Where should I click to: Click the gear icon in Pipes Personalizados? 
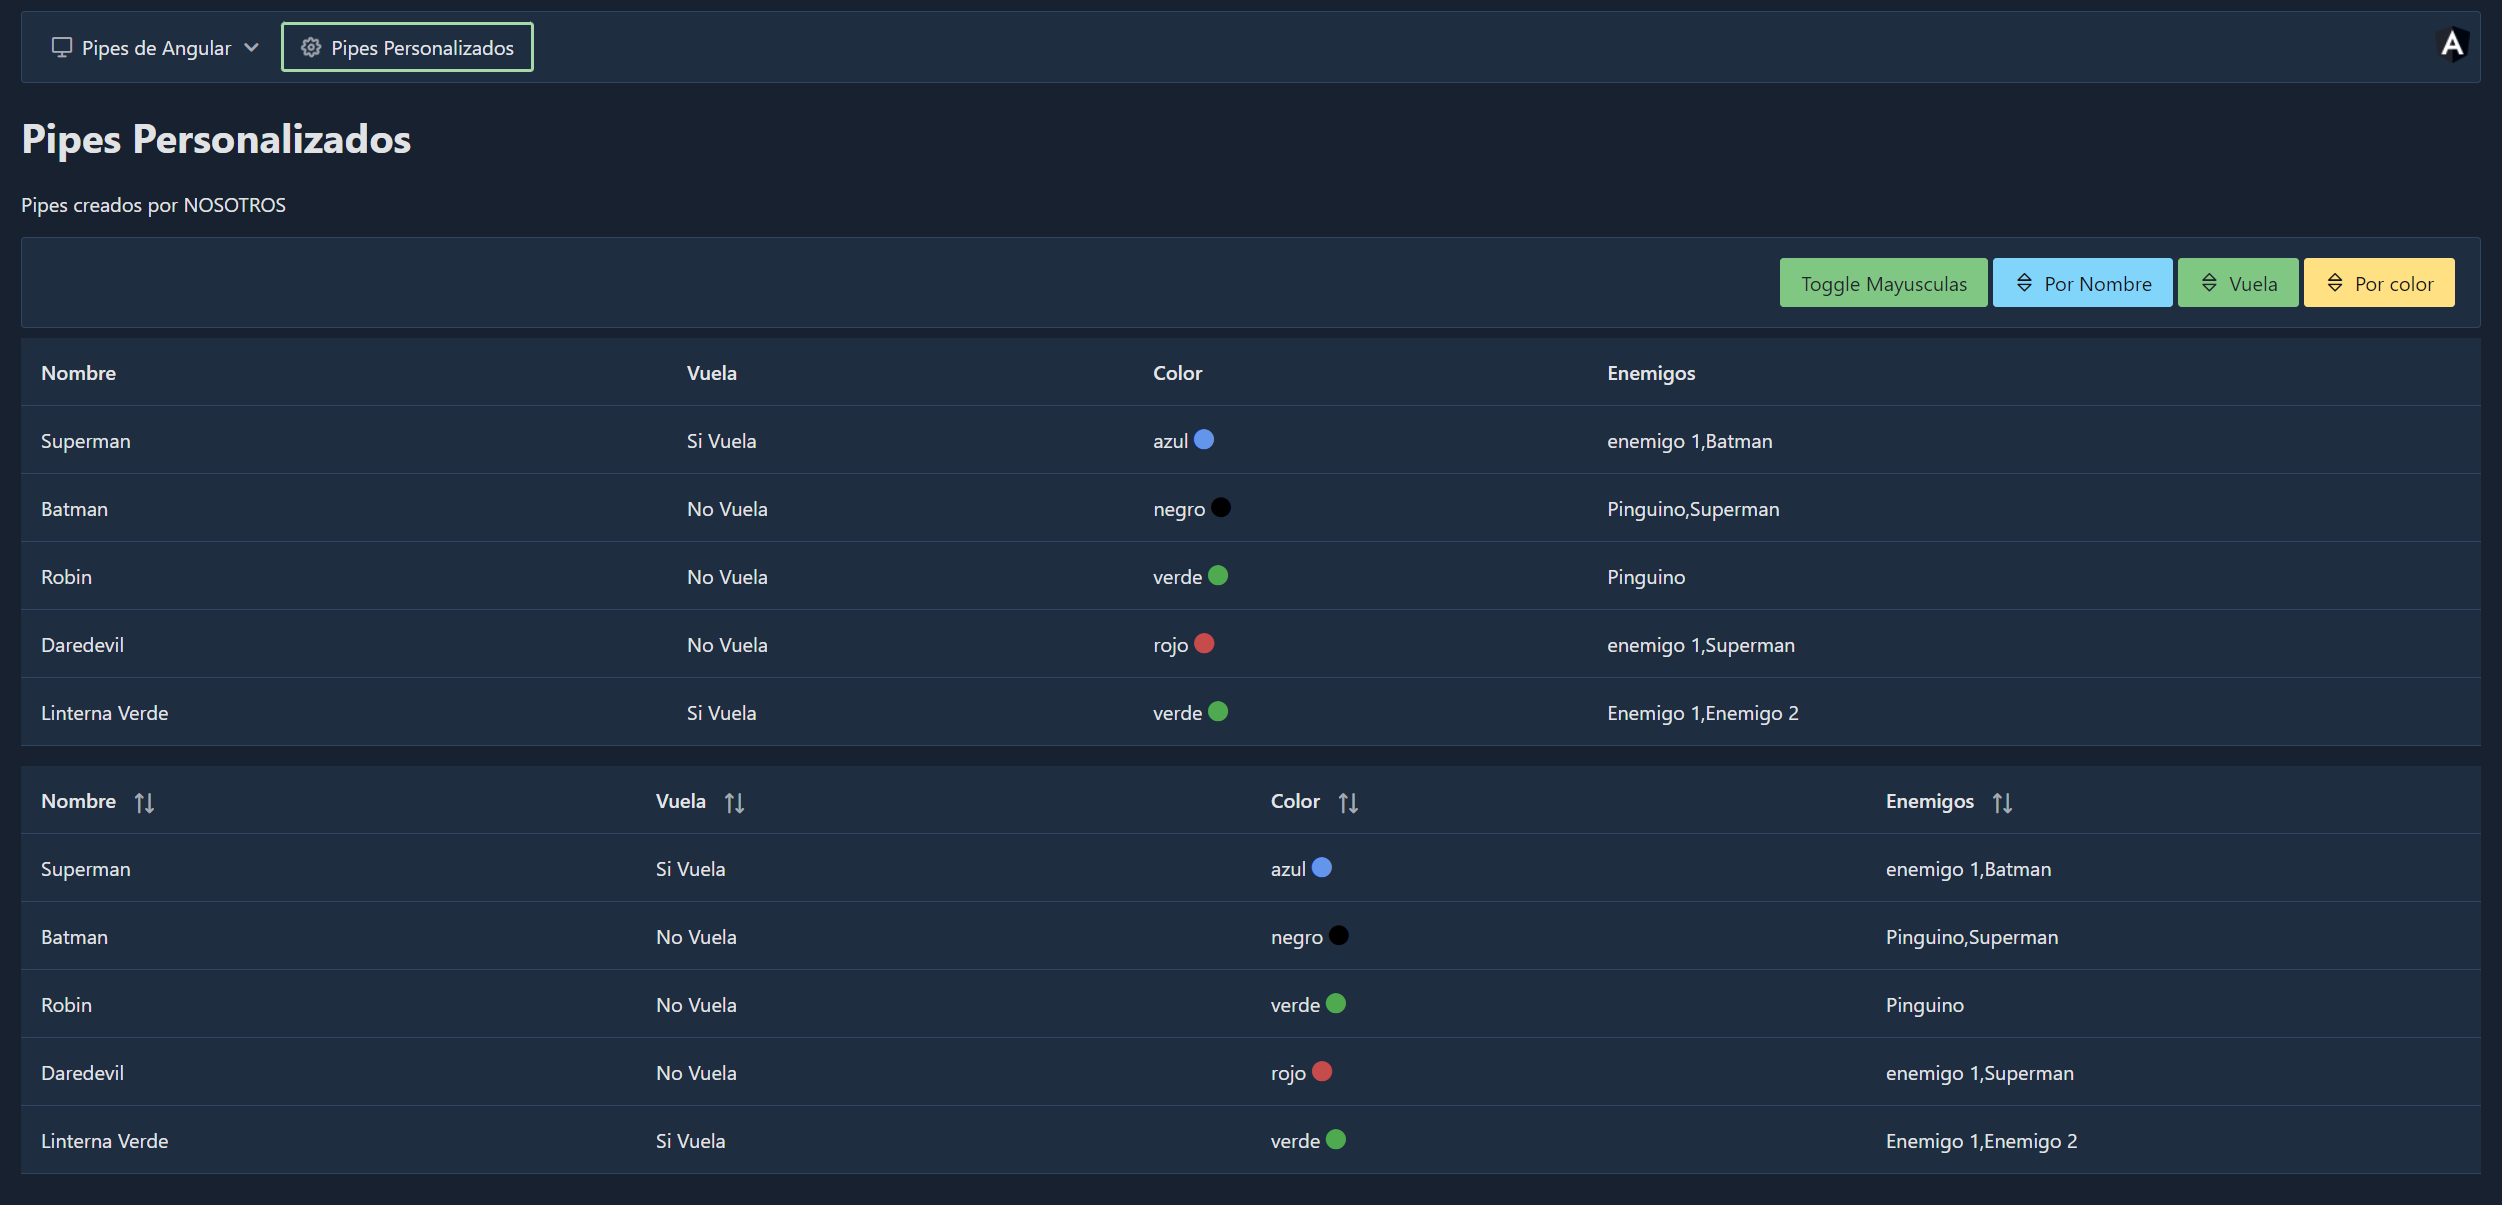coord(311,47)
